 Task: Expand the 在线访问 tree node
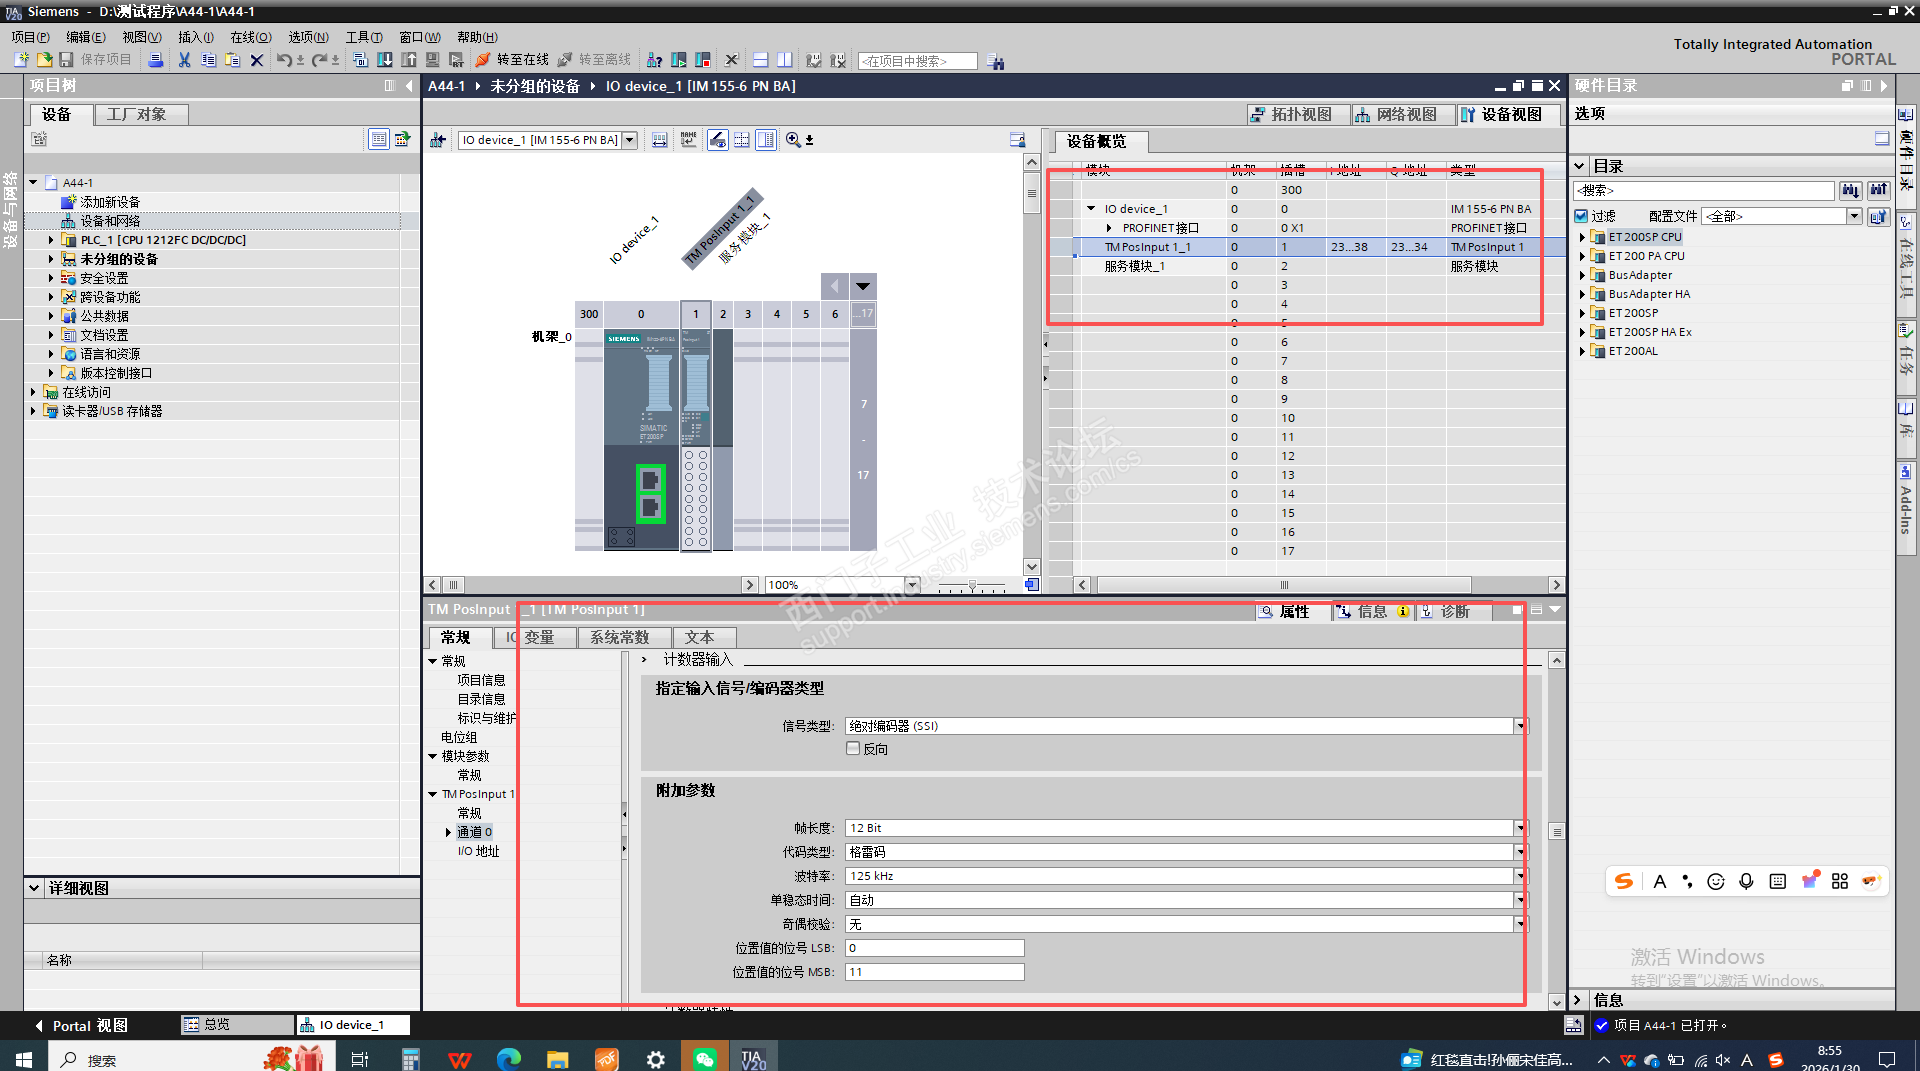pyautogui.click(x=33, y=392)
